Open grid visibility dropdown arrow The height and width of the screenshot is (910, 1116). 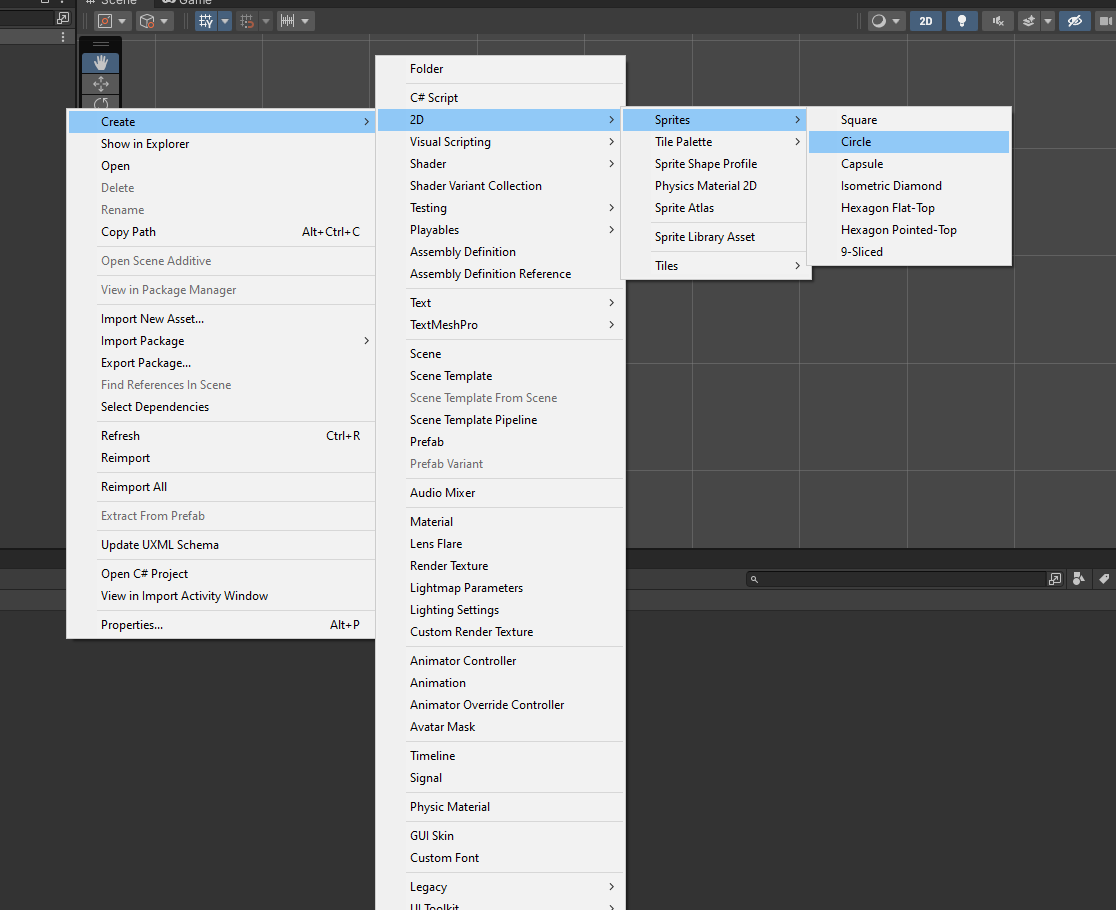(x=225, y=21)
